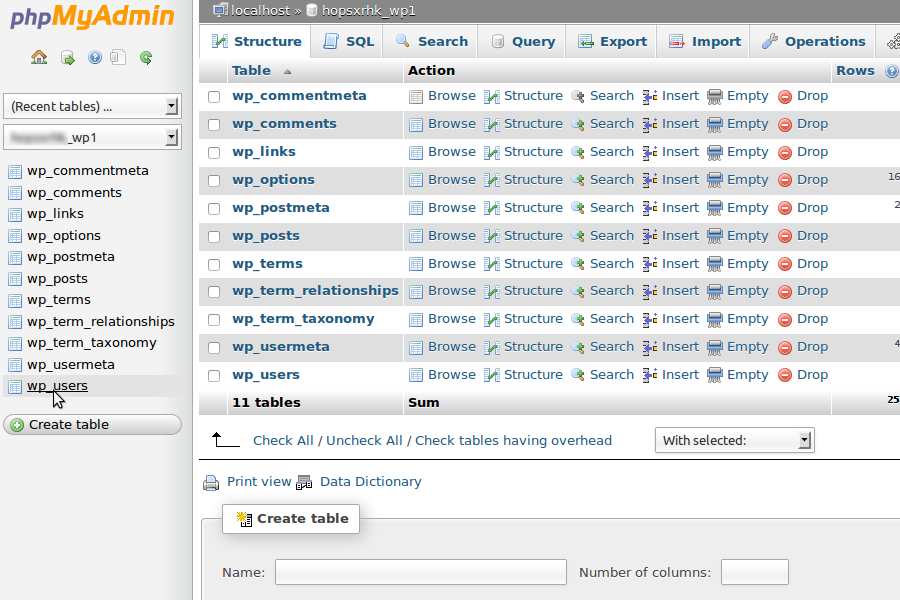900x600 pixels.
Task: Check the wp_terms checkbox
Action: point(214,265)
